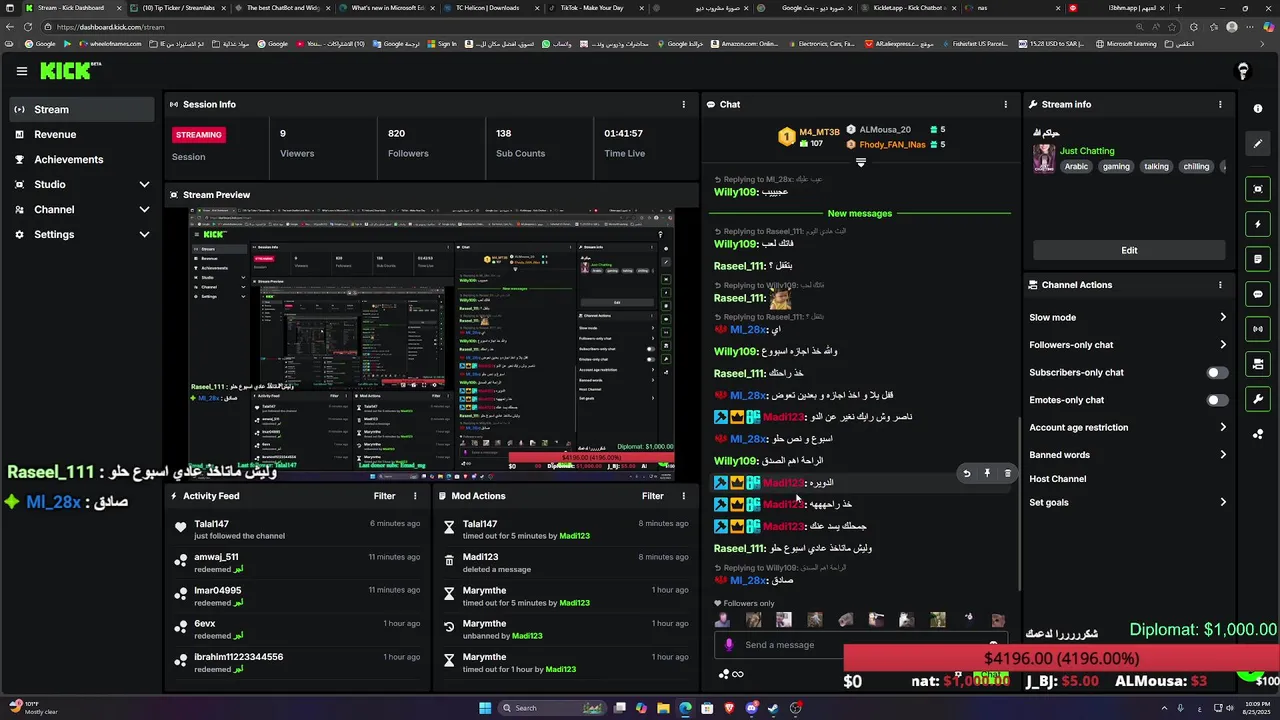Open the Channel Actions three-dot menu
1280x720 pixels.
[1220, 285]
